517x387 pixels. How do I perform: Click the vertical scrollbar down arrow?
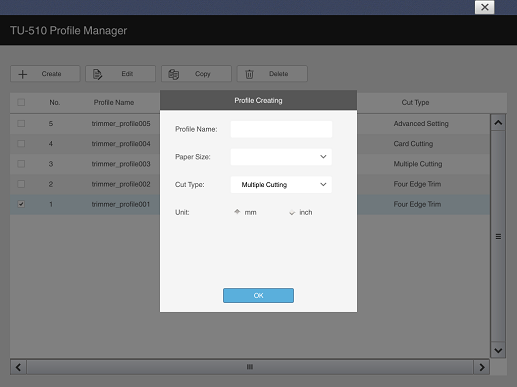[x=498, y=350]
